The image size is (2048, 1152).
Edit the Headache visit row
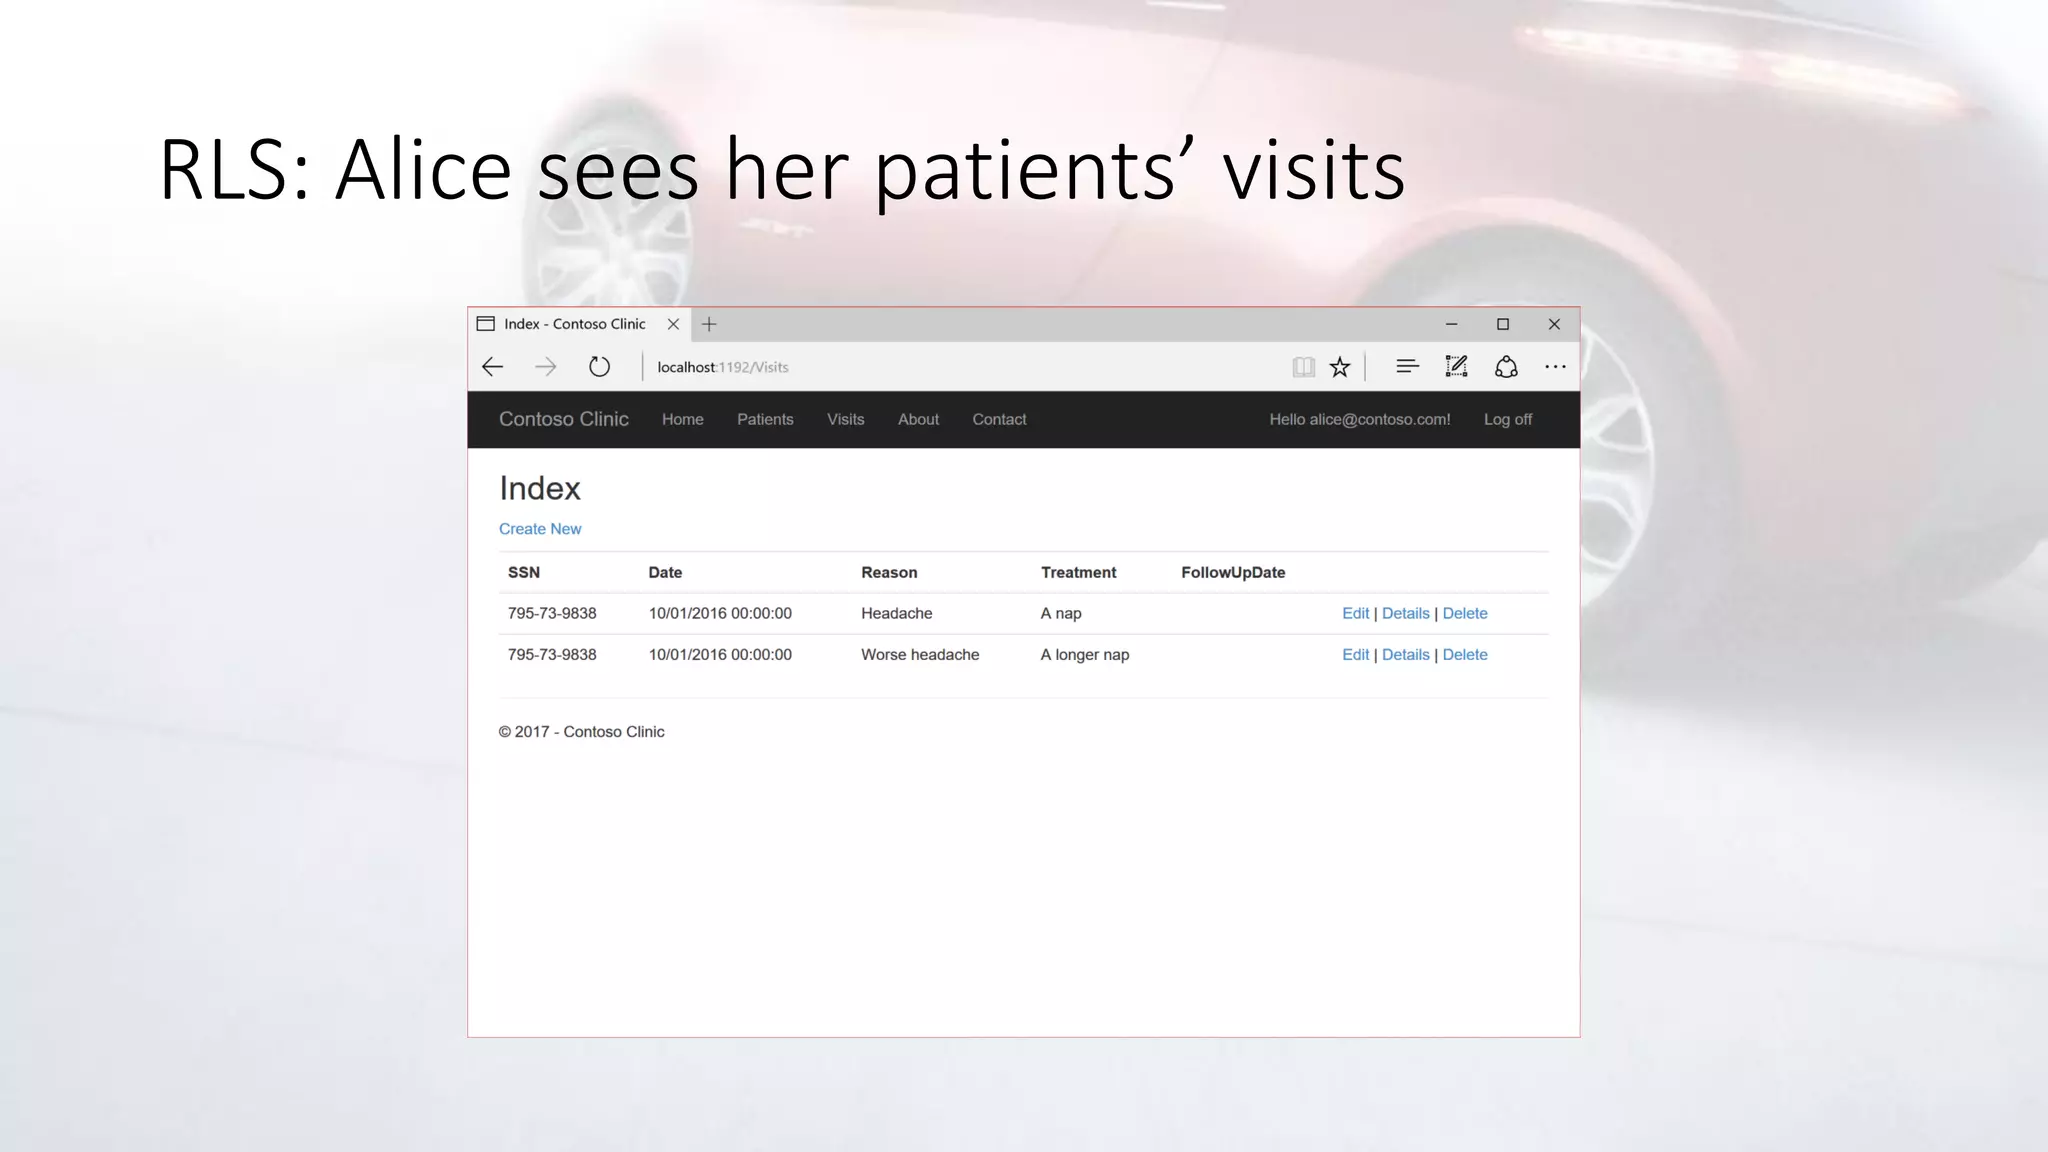[x=1355, y=613]
